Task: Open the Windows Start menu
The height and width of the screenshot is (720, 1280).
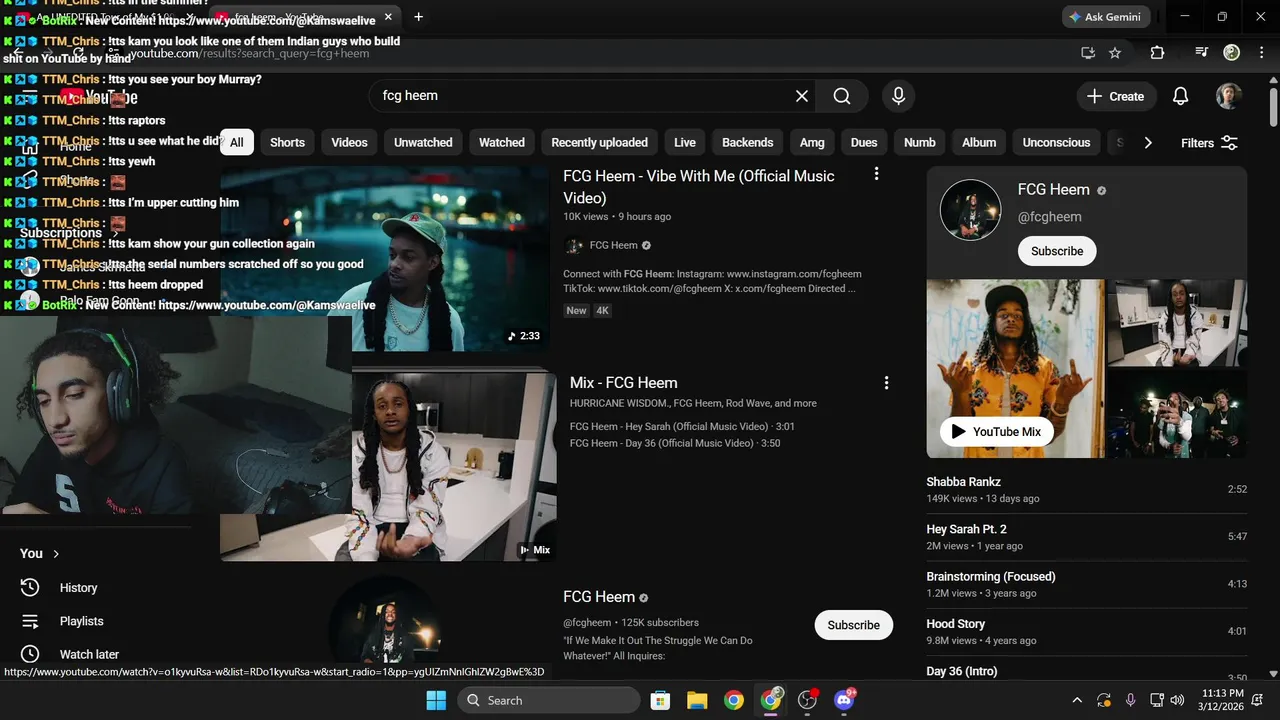Action: [x=436, y=700]
